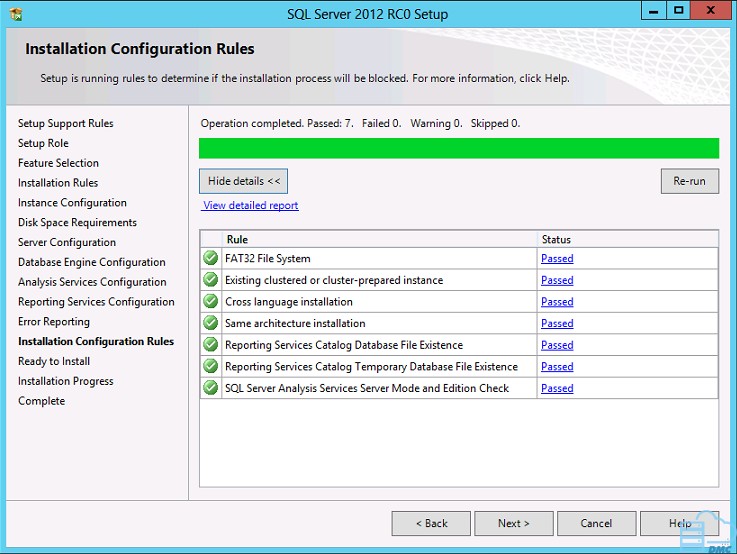Click the Cross language installation rule name
The image size is (737, 554).
click(289, 302)
